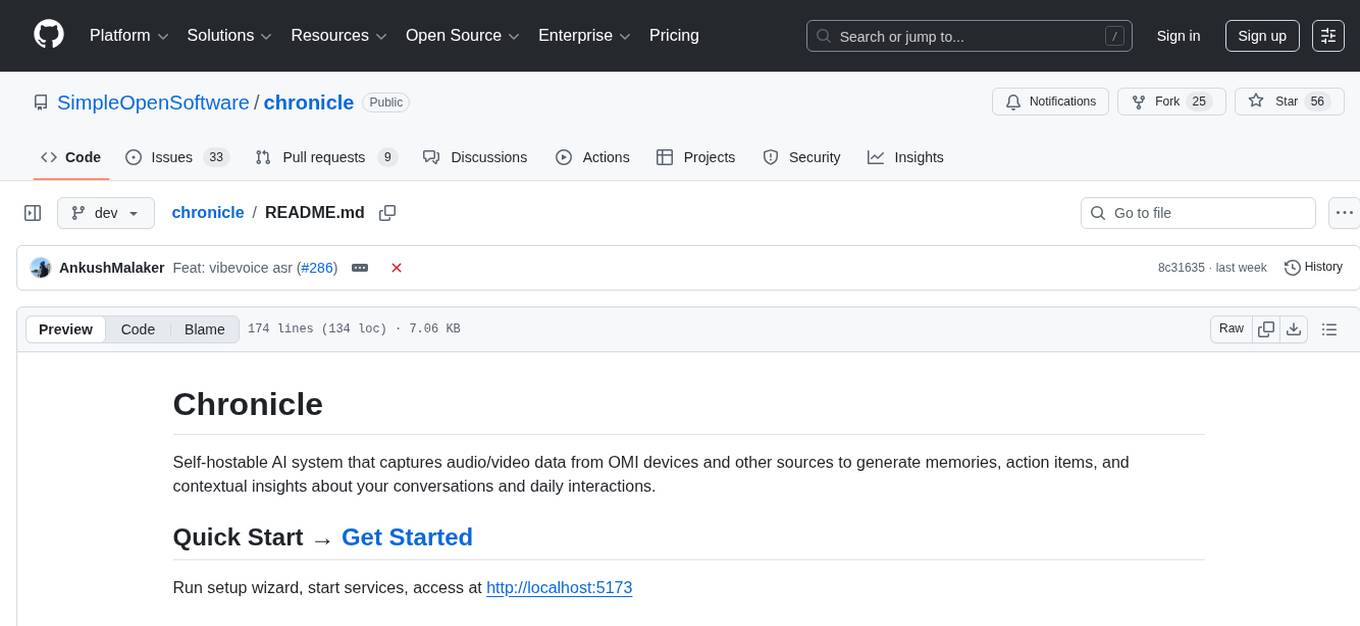Copy raw file contents
This screenshot has height=626, width=1360.
pyautogui.click(x=1266, y=329)
